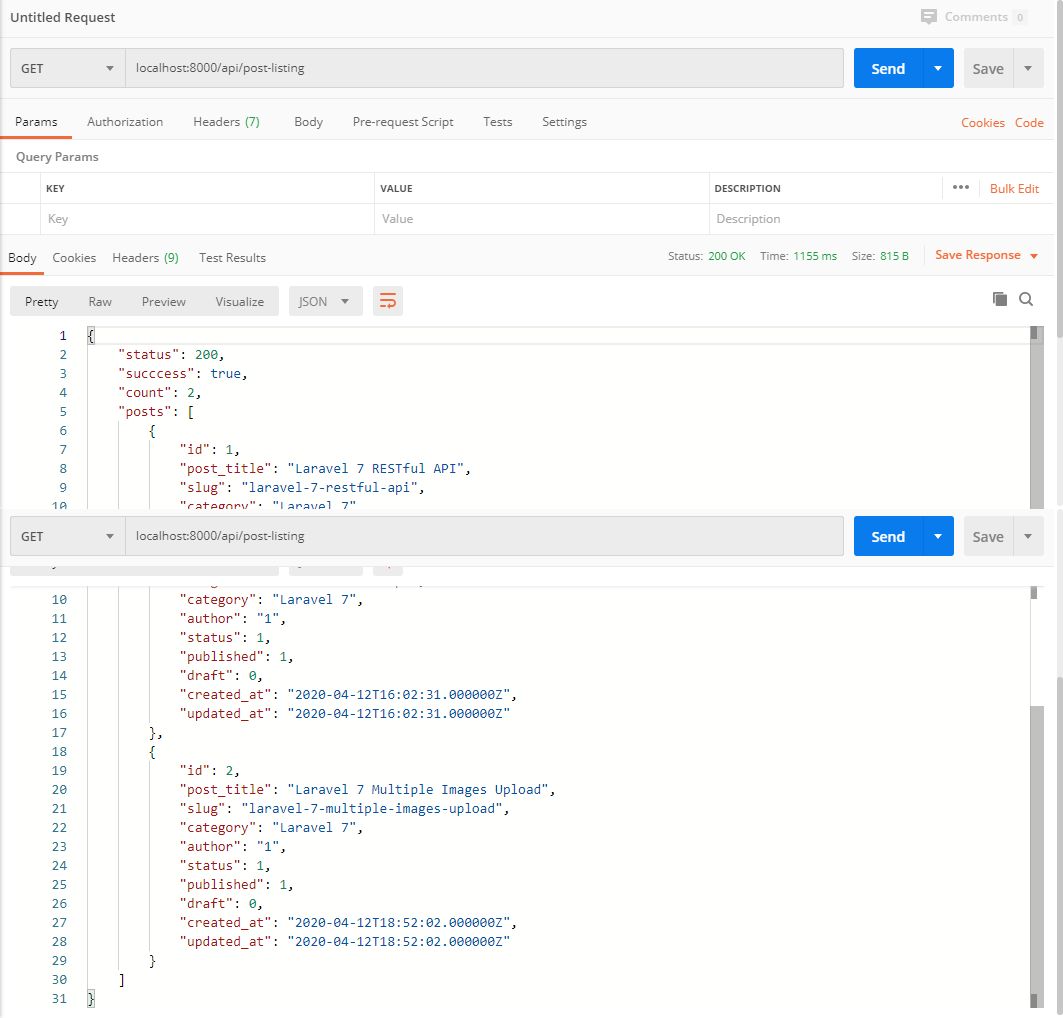1063x1018 pixels.
Task: Click the Value query param field
Action: (x=542, y=219)
